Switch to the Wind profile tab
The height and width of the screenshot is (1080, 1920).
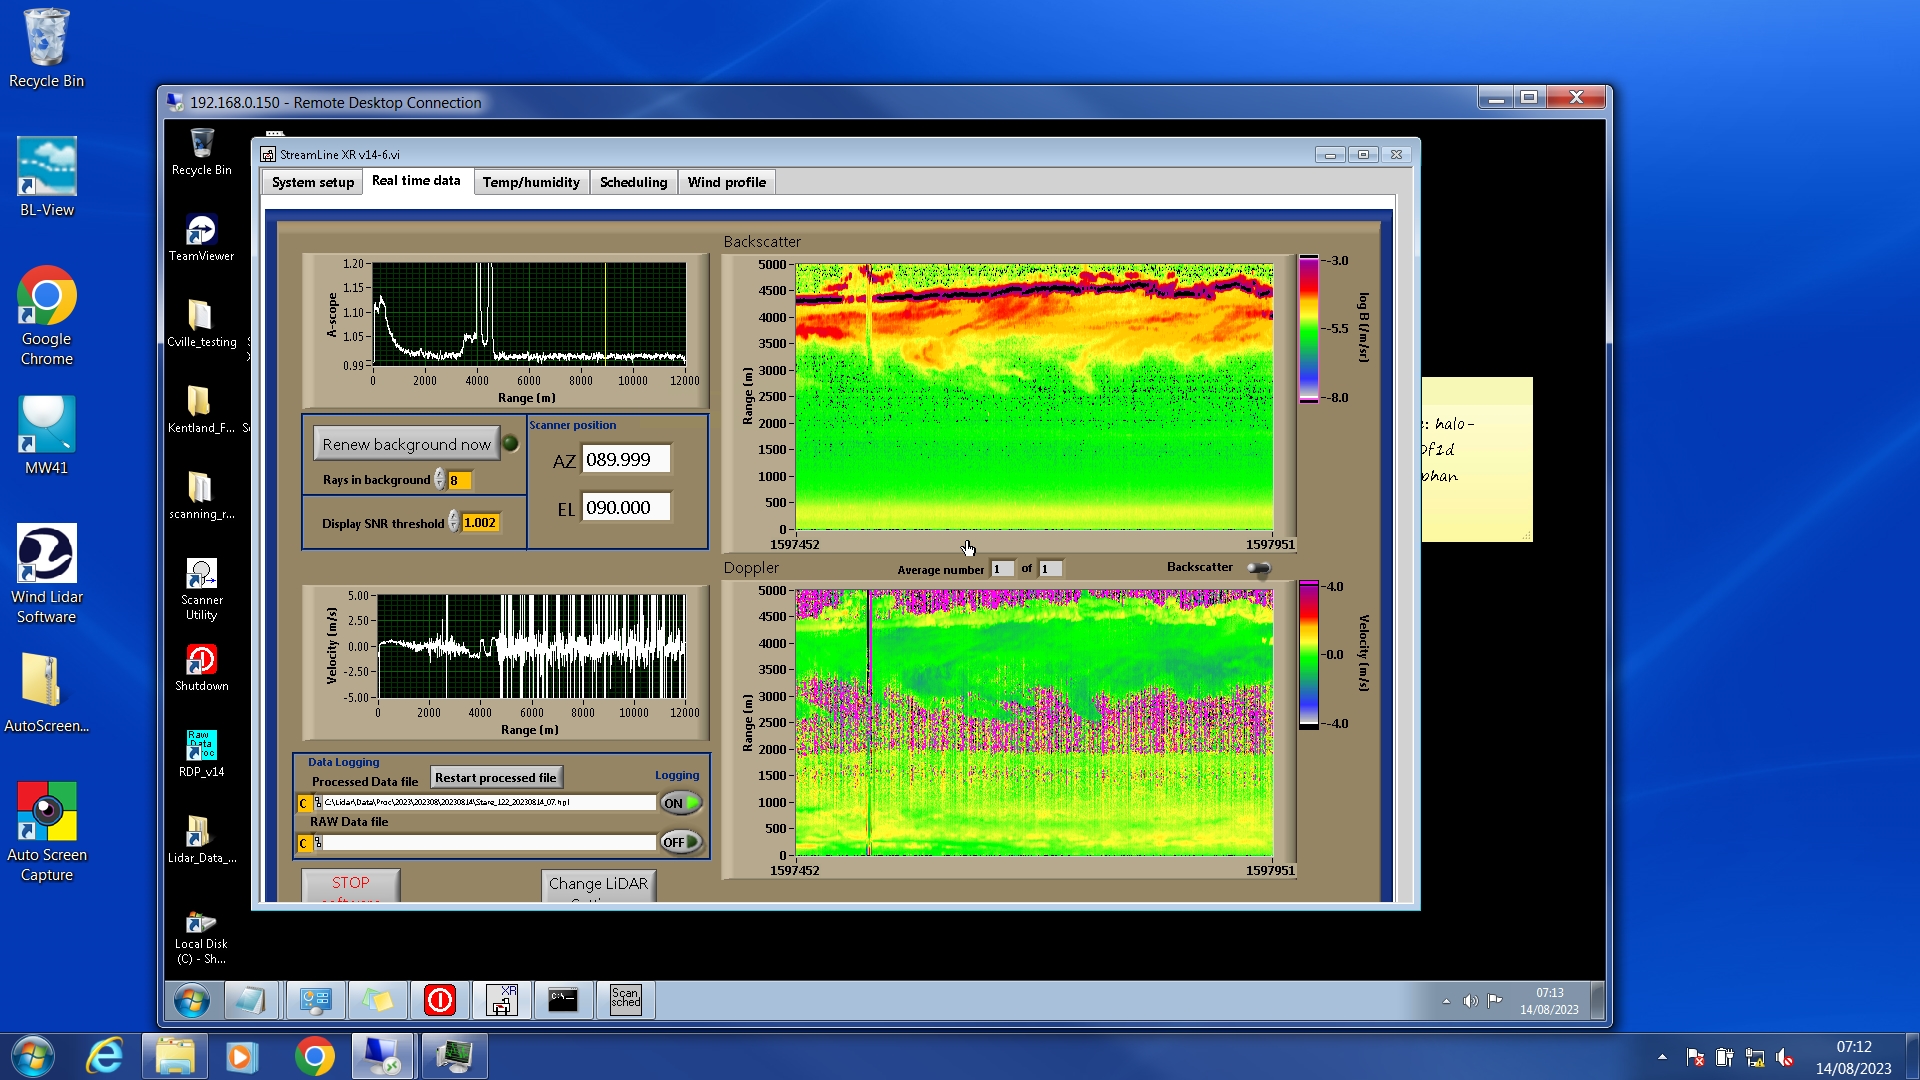pos(726,182)
